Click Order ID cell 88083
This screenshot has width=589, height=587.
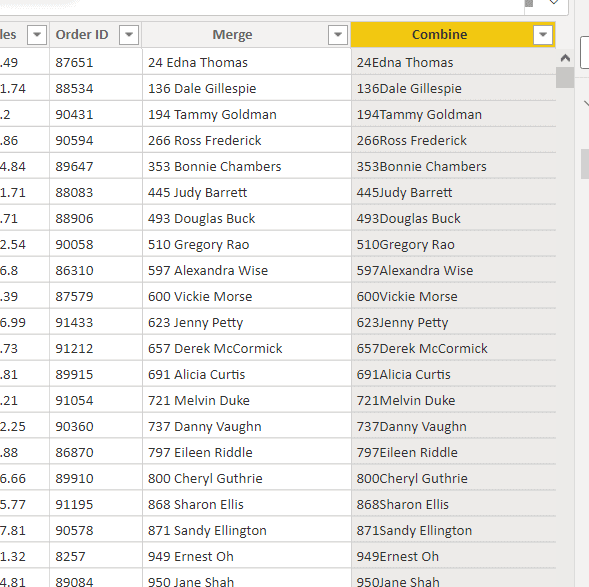pos(96,192)
